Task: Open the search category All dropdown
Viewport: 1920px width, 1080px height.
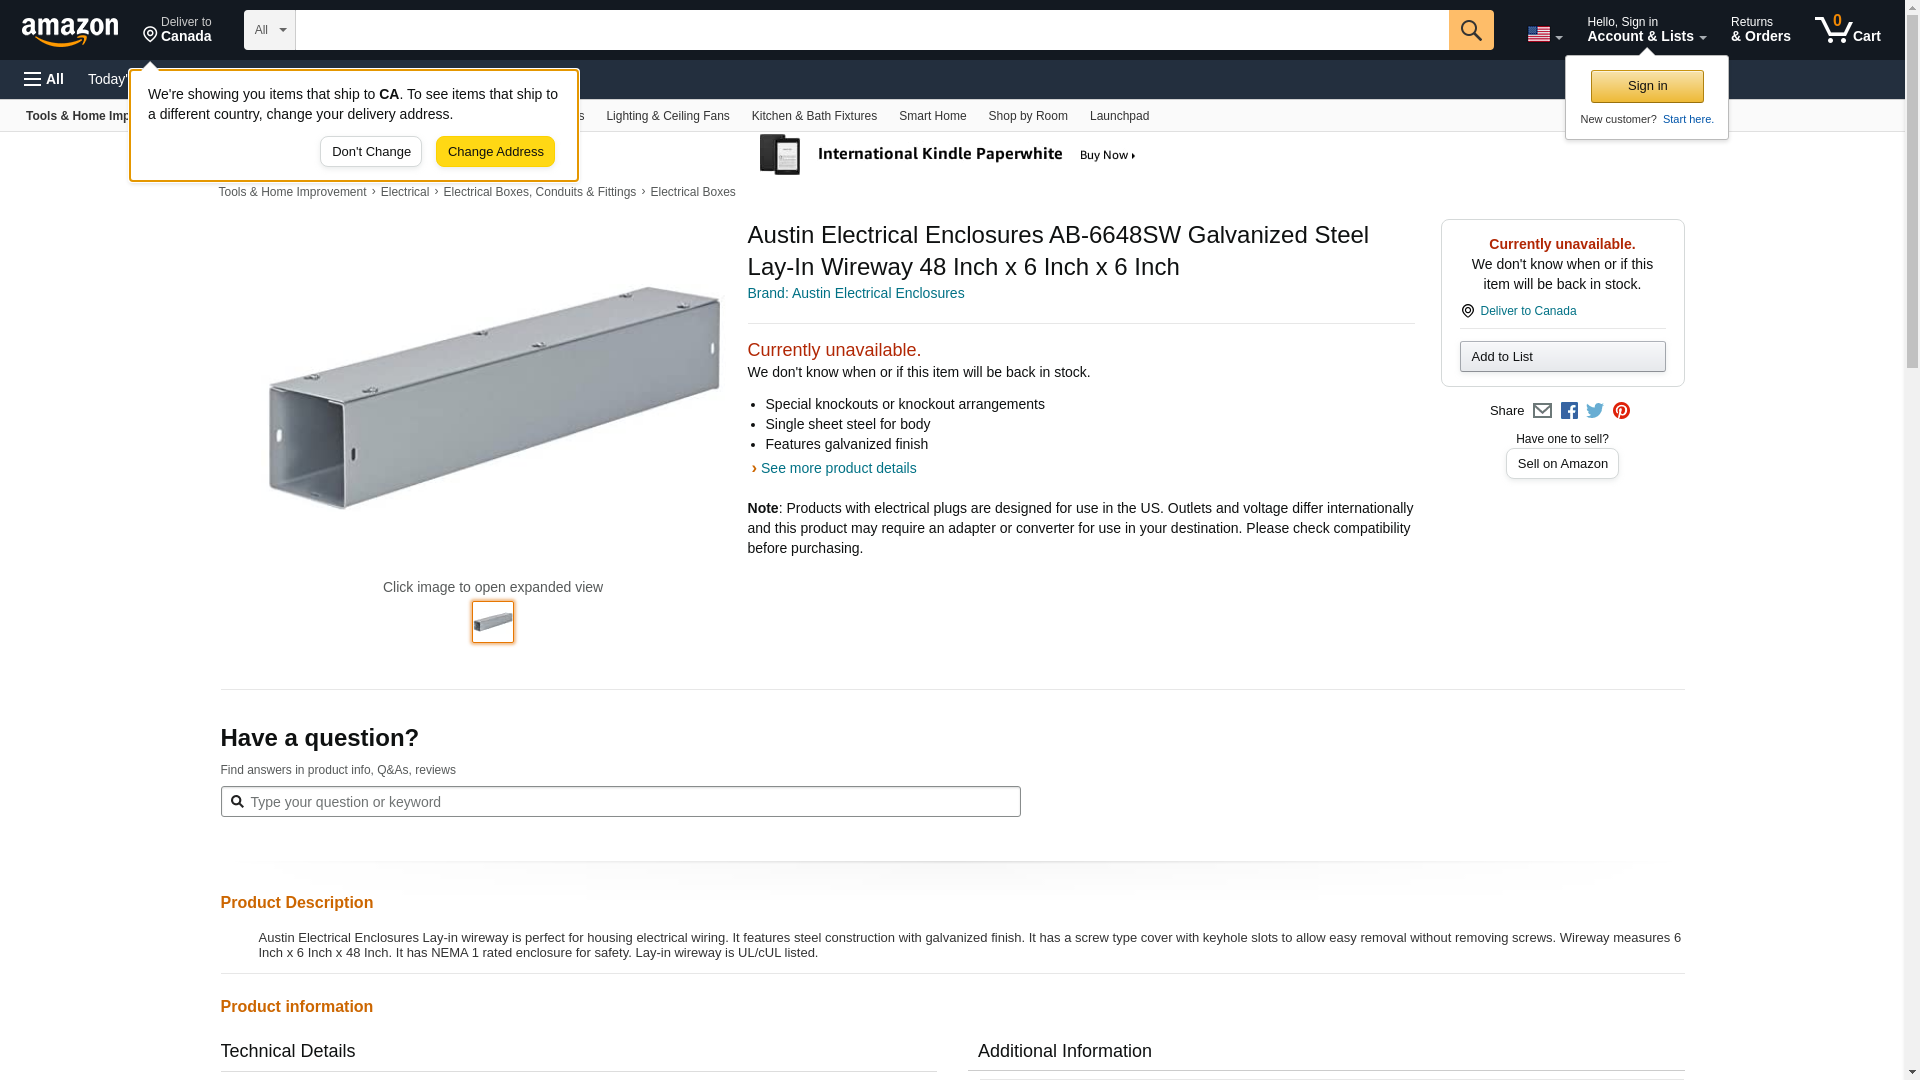Action: coord(269,30)
